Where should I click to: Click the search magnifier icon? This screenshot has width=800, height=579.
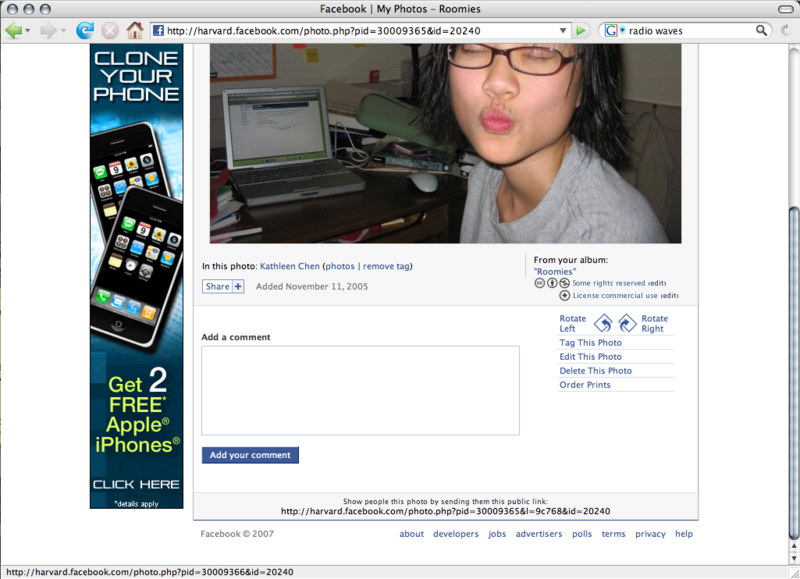[x=761, y=31]
